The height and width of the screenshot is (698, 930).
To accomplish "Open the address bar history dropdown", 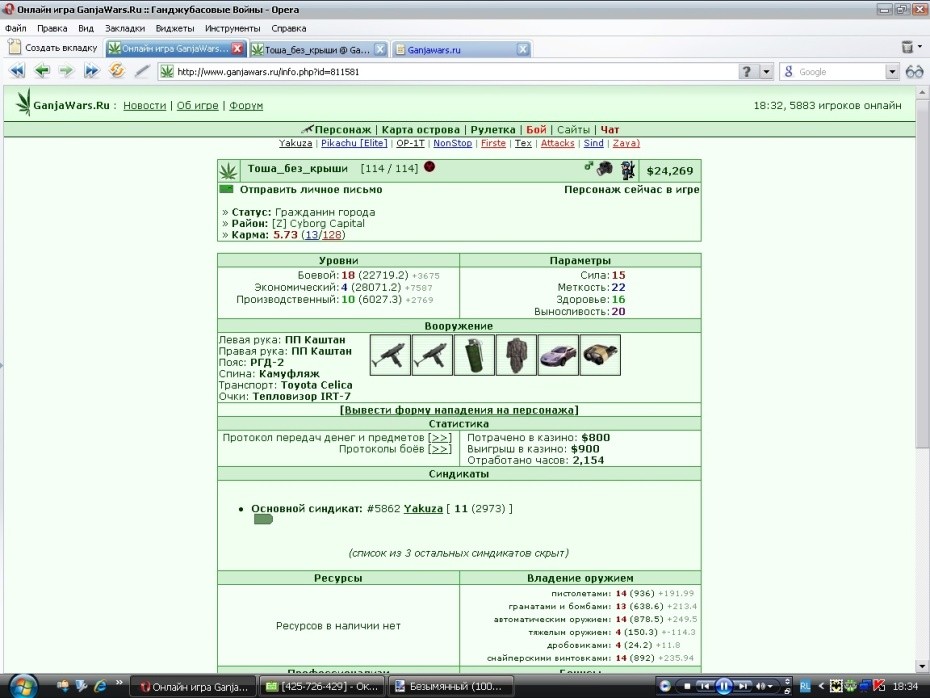I will 766,72.
